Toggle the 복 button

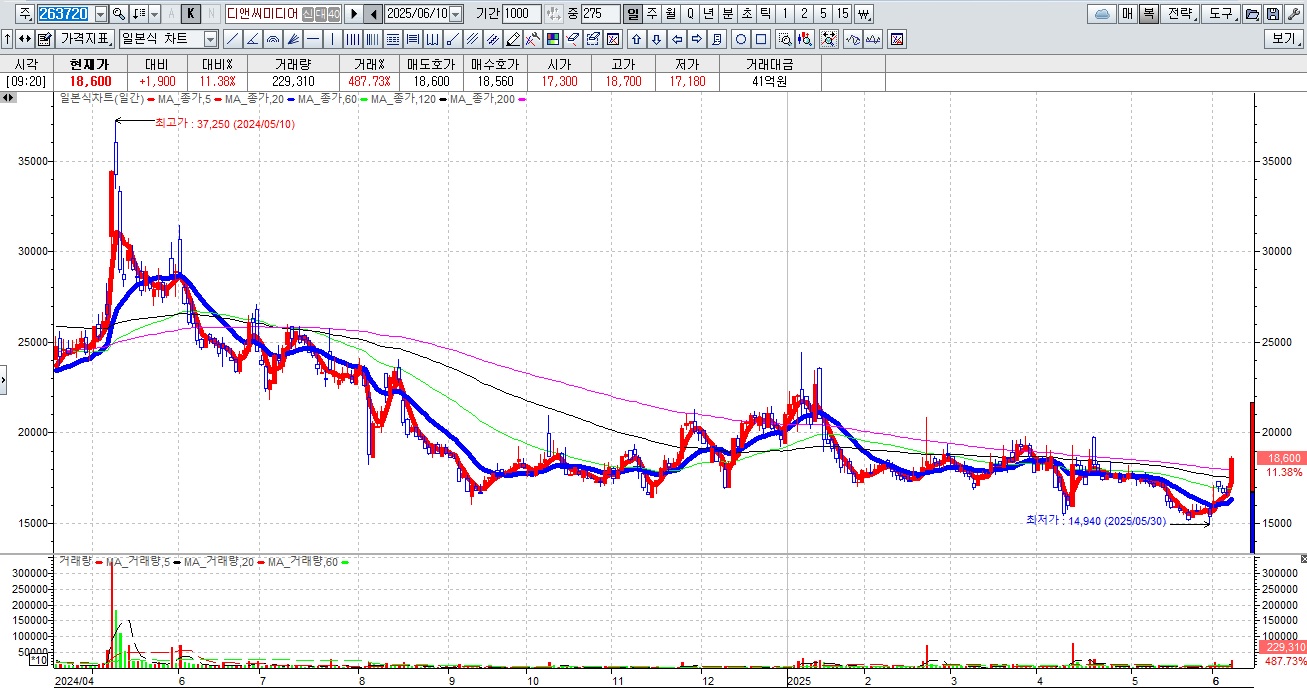(x=1148, y=14)
